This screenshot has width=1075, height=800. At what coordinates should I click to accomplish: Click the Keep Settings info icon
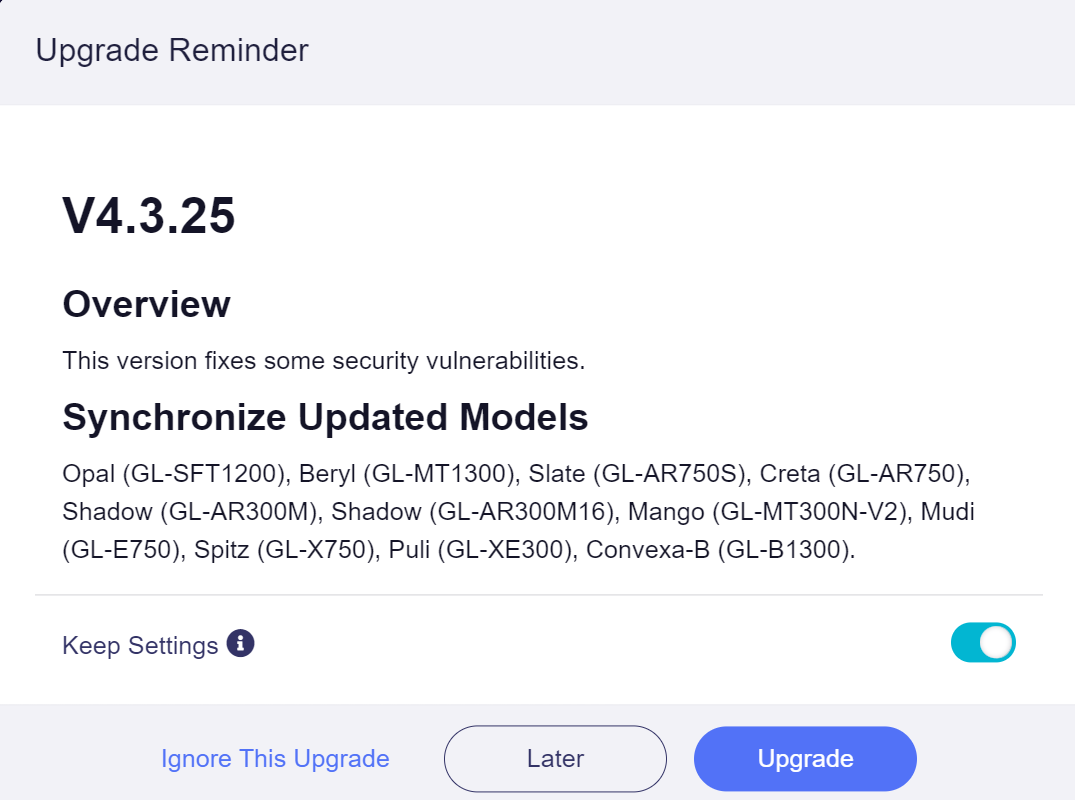coord(240,644)
